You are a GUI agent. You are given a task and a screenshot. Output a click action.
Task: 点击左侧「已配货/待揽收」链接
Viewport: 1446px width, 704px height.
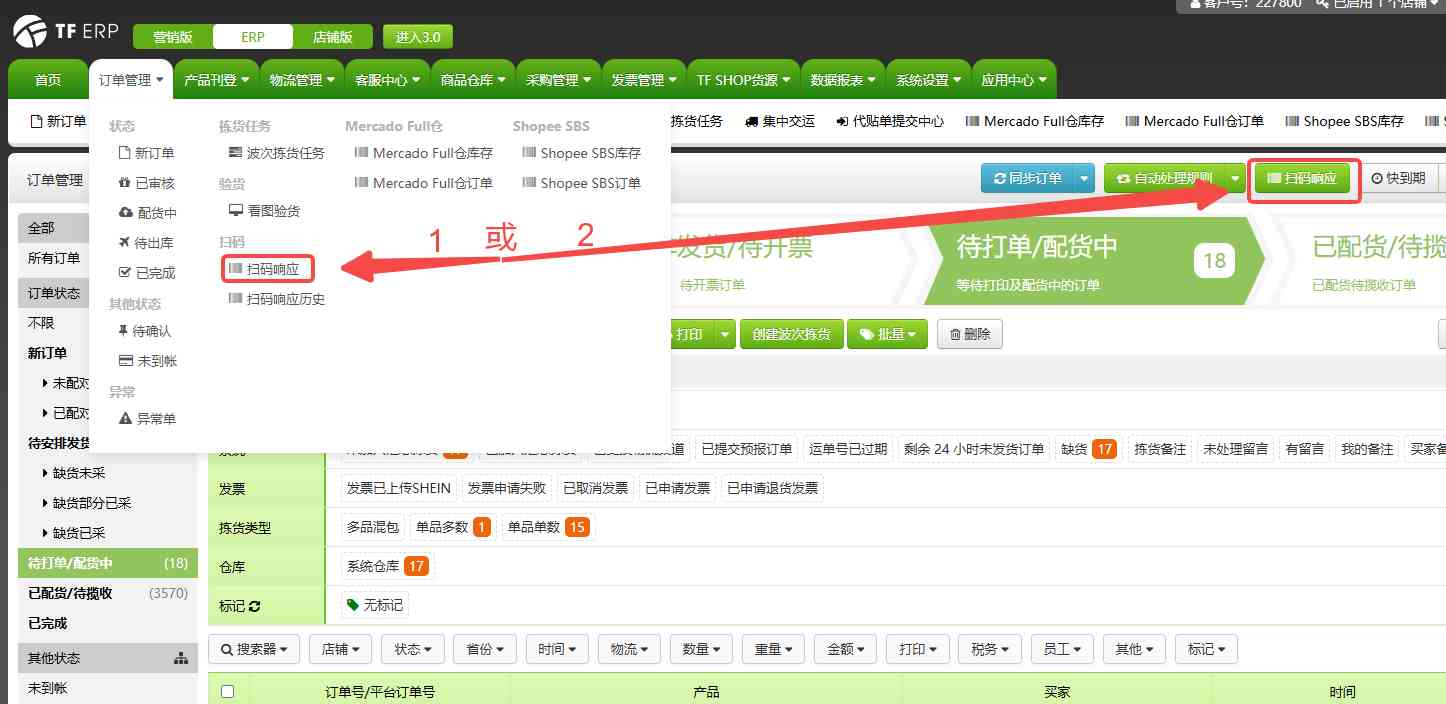point(70,593)
